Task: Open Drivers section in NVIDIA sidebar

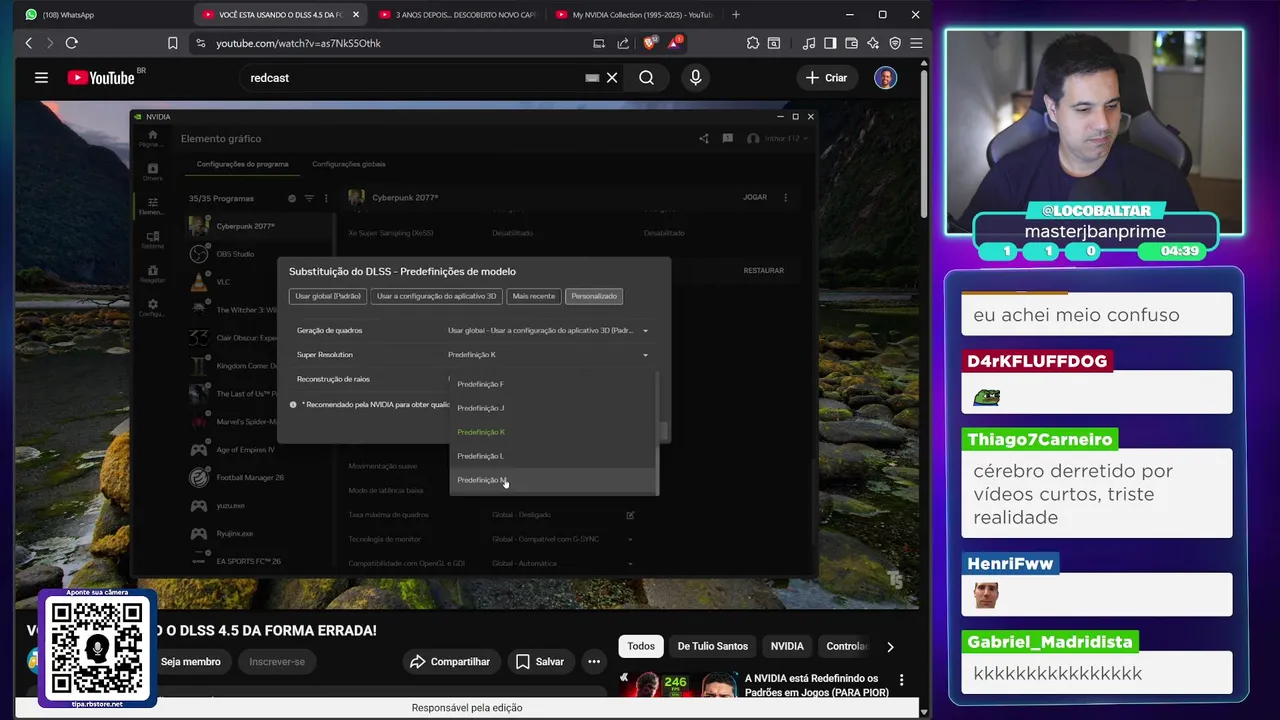Action: 152,172
